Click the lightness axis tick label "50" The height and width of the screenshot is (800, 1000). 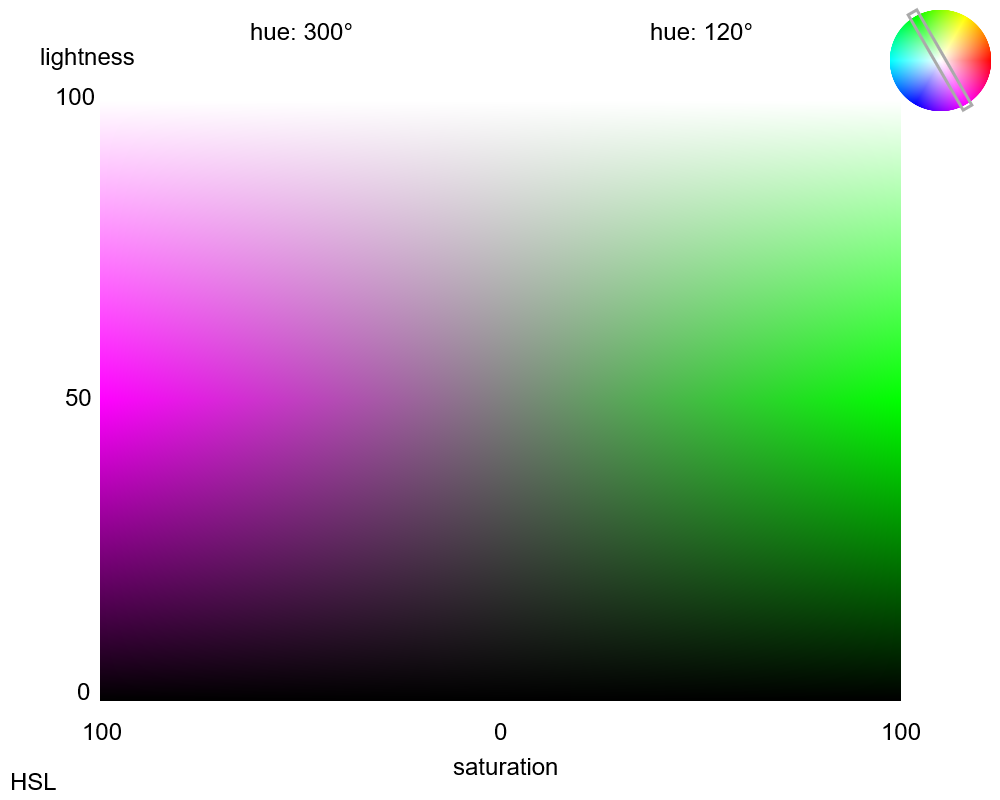(x=78, y=398)
